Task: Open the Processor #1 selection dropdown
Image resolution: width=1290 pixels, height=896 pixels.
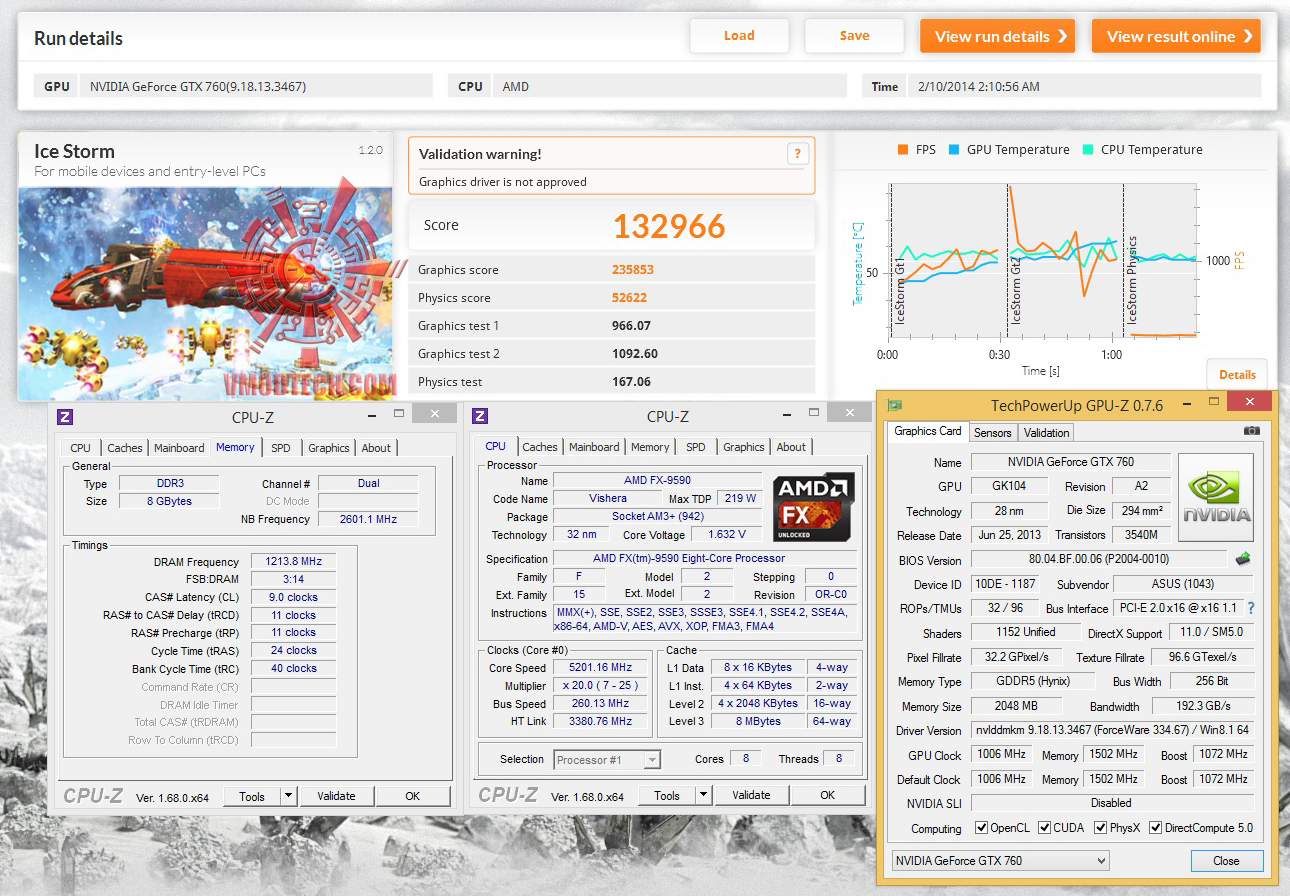Action: (x=607, y=760)
